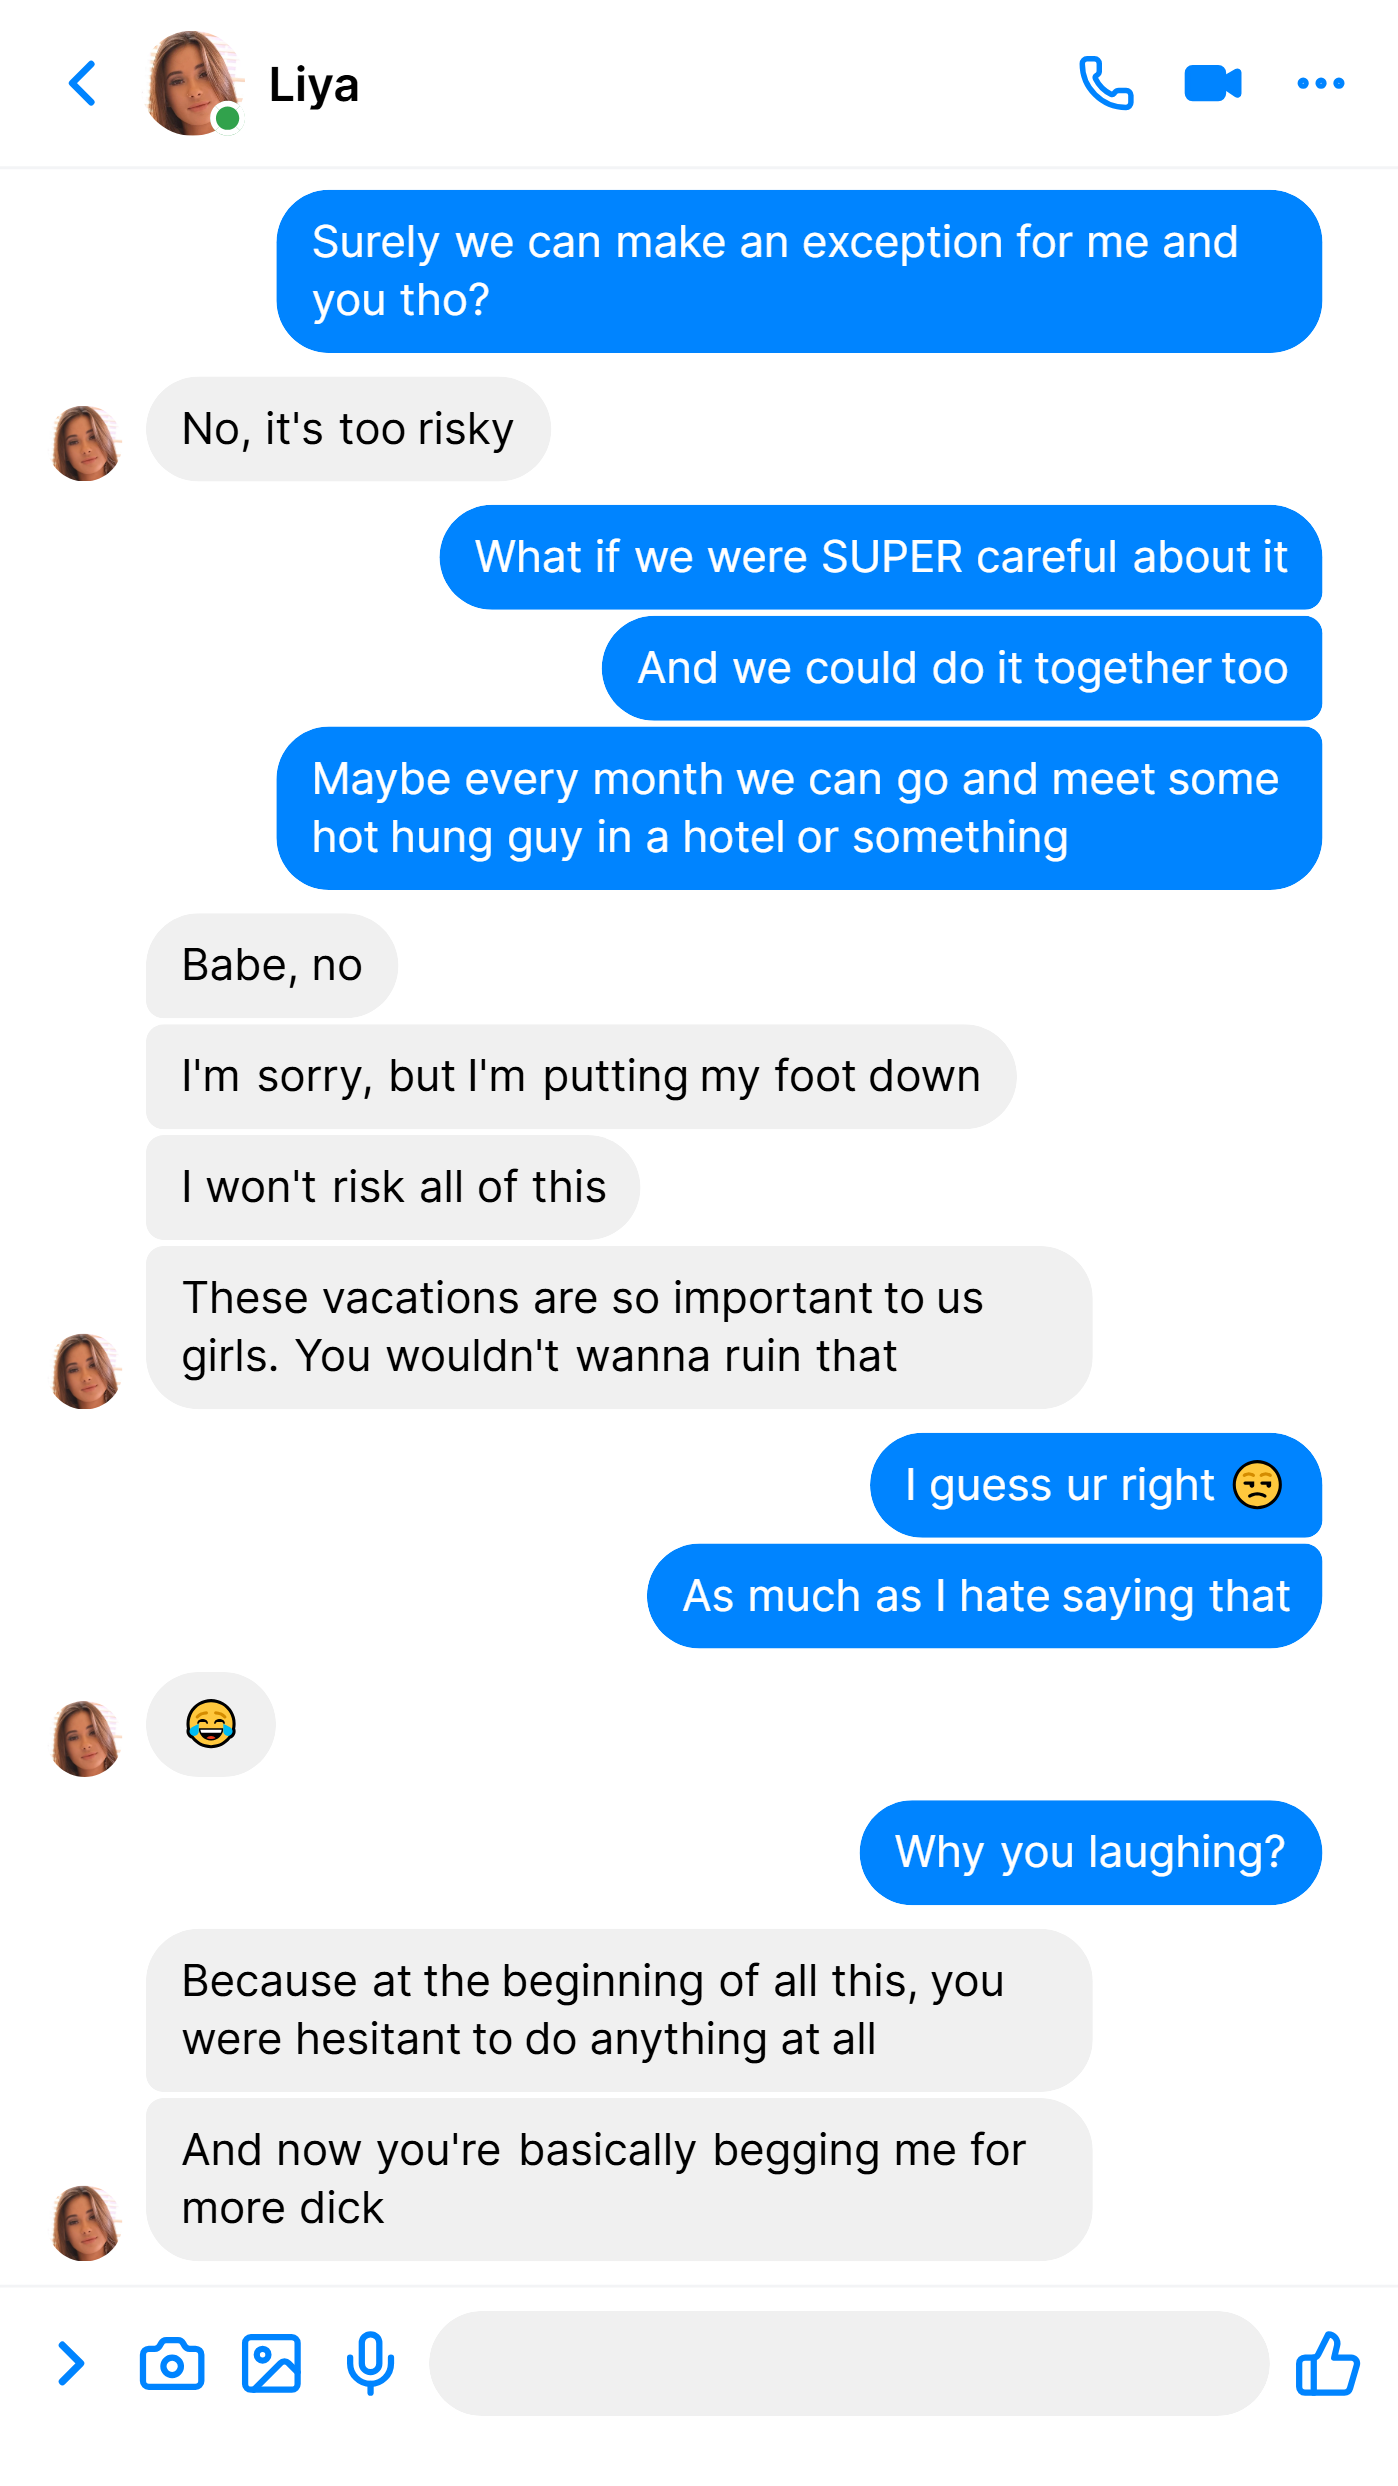1398x2486 pixels.
Task: Focus the message text input field
Action: [x=849, y=2364]
